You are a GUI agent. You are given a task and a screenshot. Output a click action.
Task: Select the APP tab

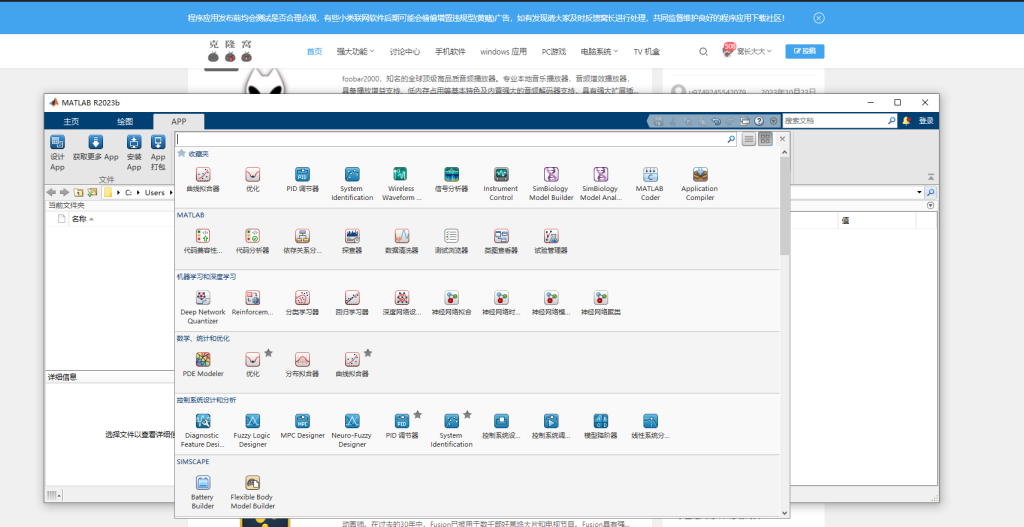click(x=179, y=121)
